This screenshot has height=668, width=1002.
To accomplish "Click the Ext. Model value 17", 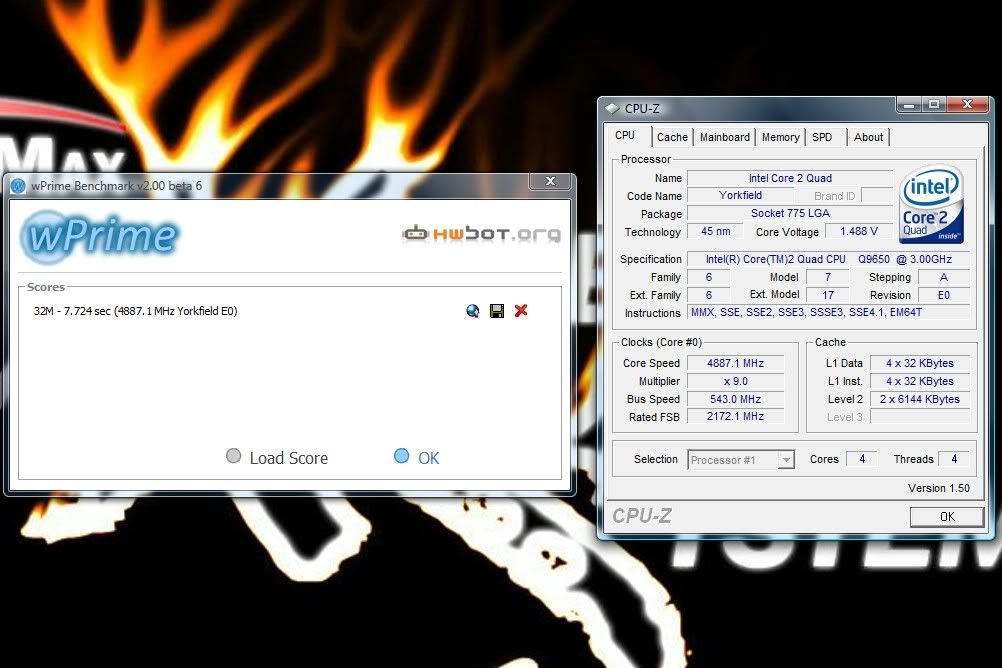I will (828, 295).
